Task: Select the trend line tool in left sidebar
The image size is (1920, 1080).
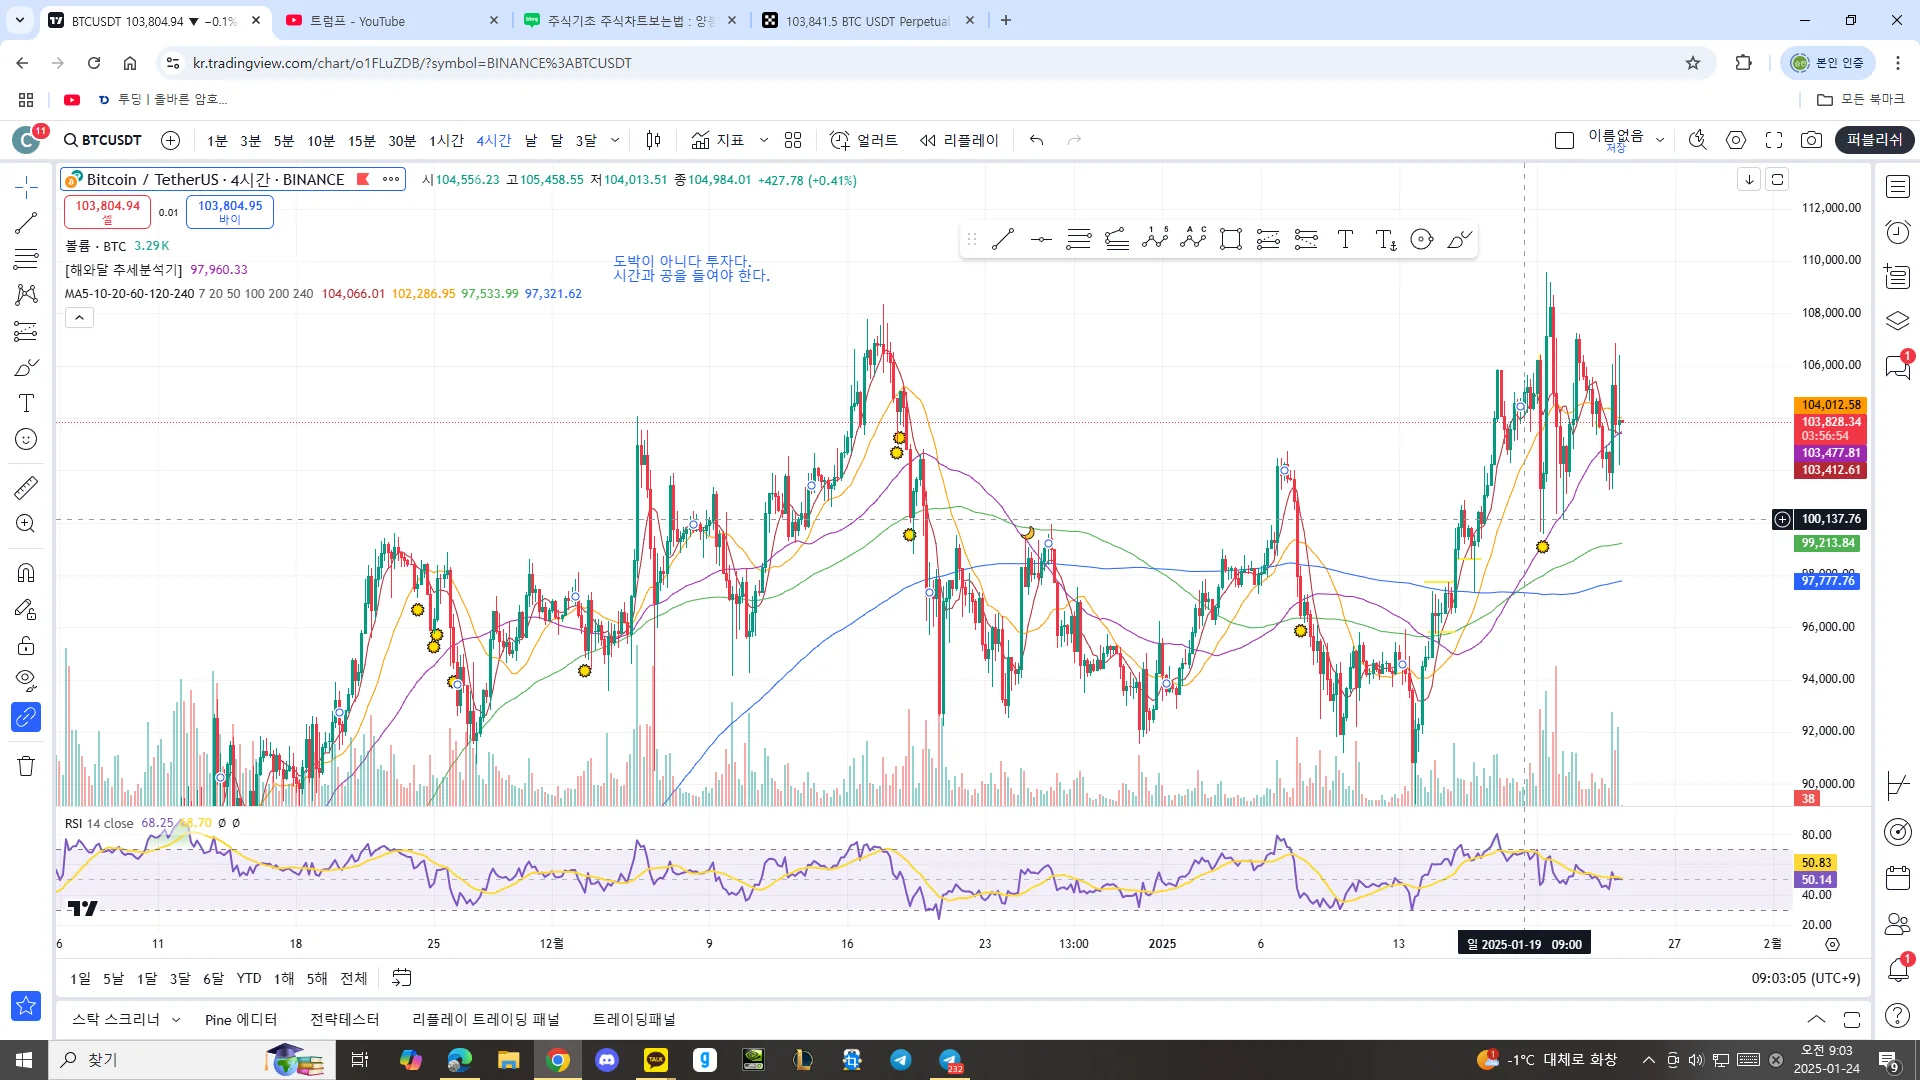Action: click(x=26, y=223)
